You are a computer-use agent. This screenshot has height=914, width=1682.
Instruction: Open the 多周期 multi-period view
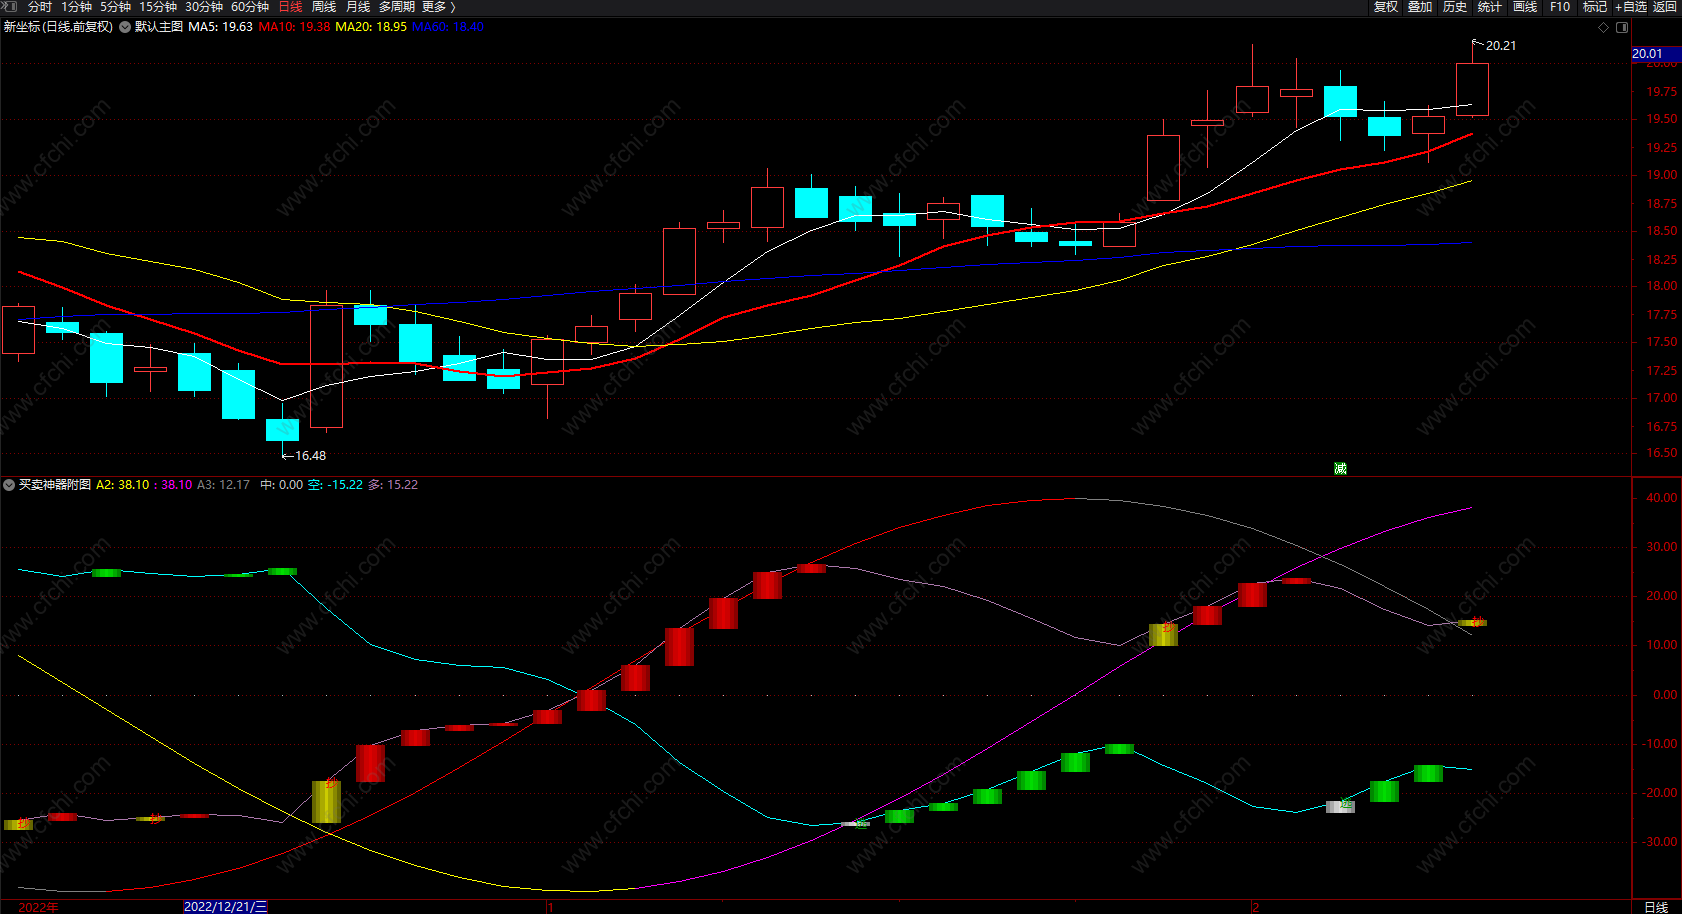(x=396, y=7)
